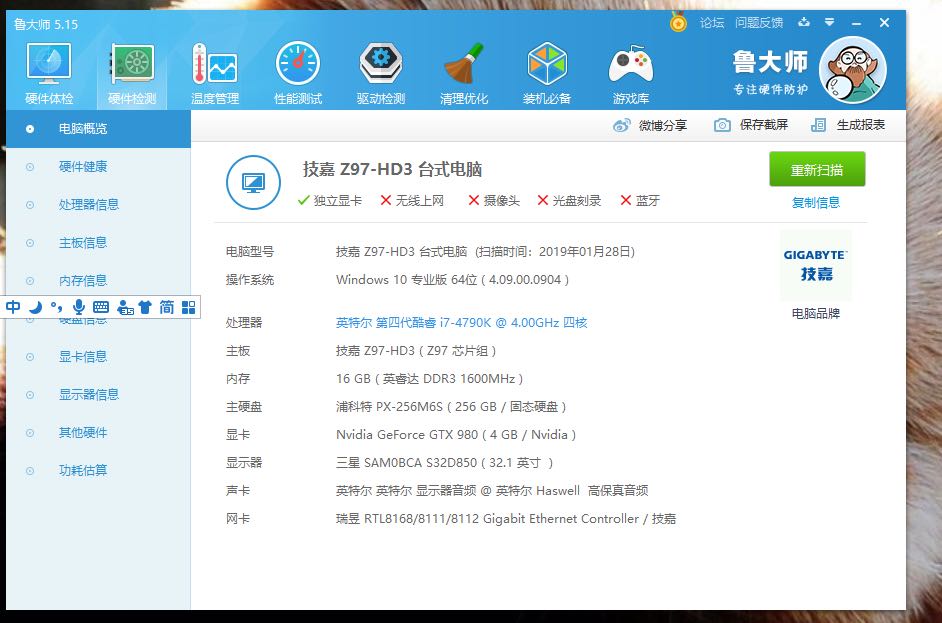Click the Nvidia GeForce GTX 980 text
The image size is (942, 623).
456,435
